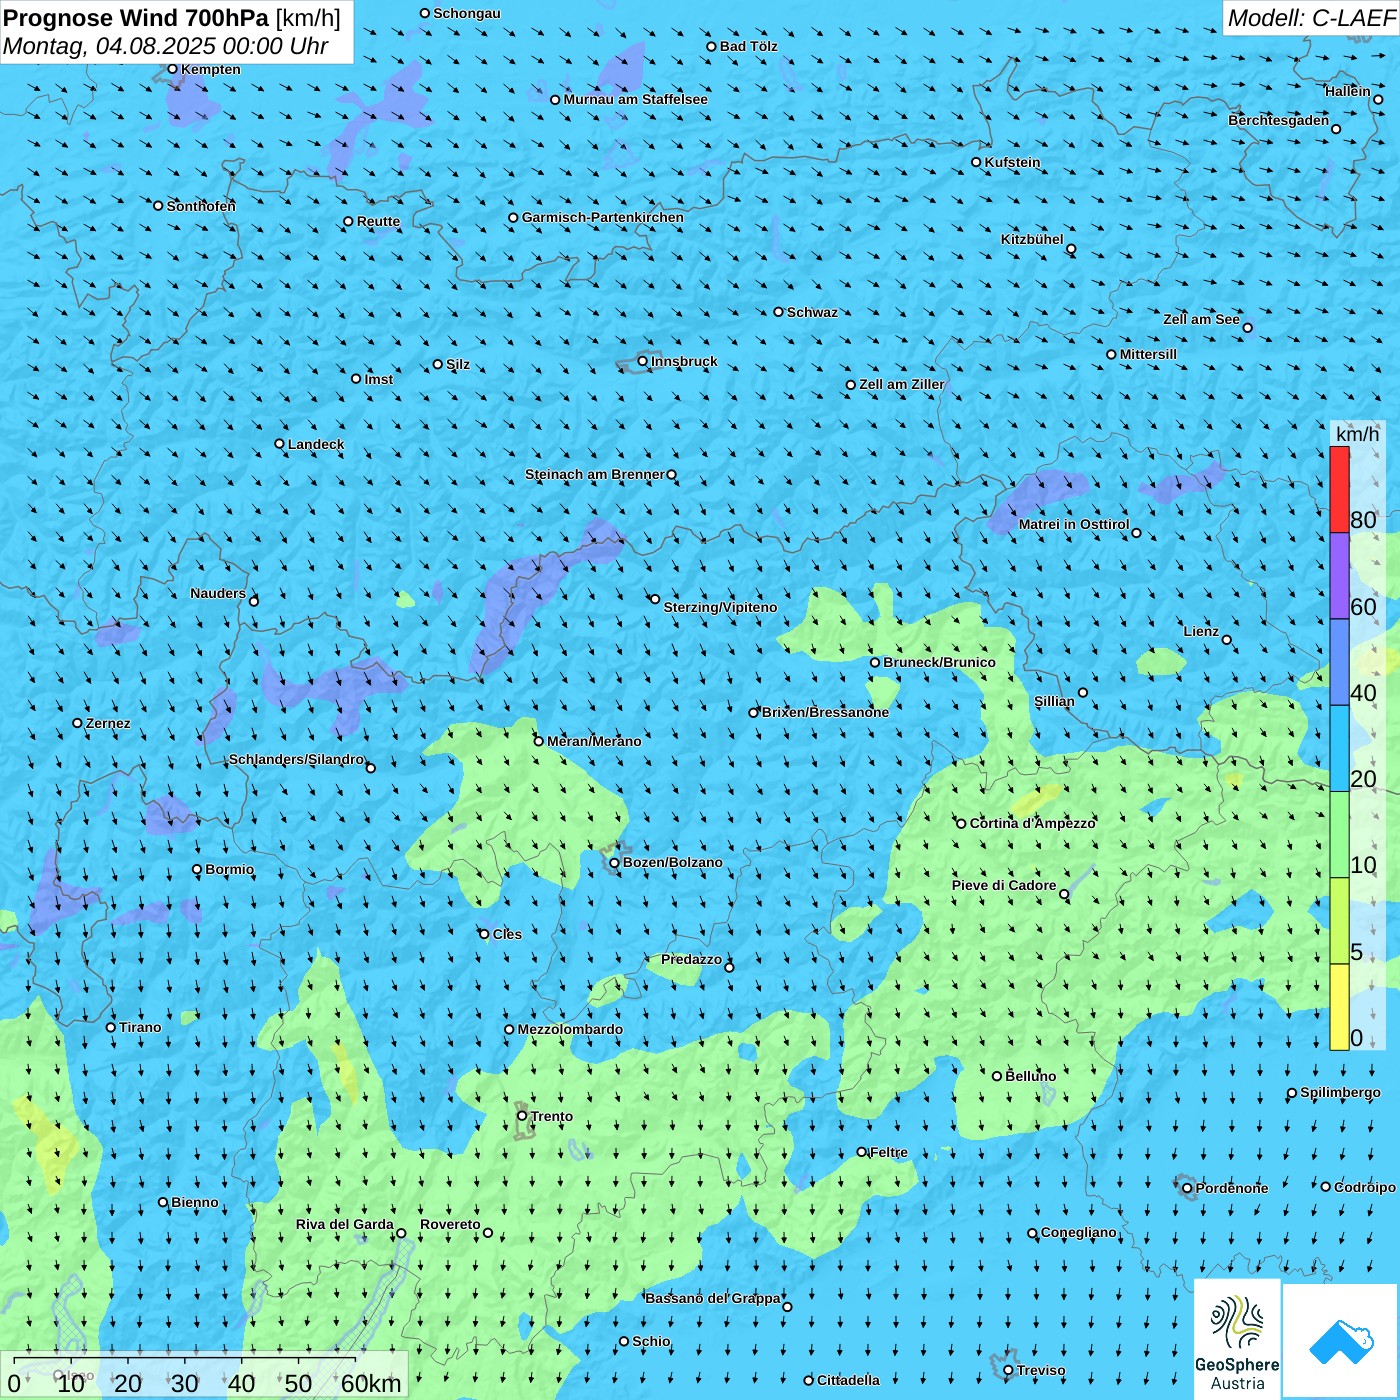Click the Brixen/Bressanone town label
This screenshot has height=1400, width=1400.
click(825, 712)
